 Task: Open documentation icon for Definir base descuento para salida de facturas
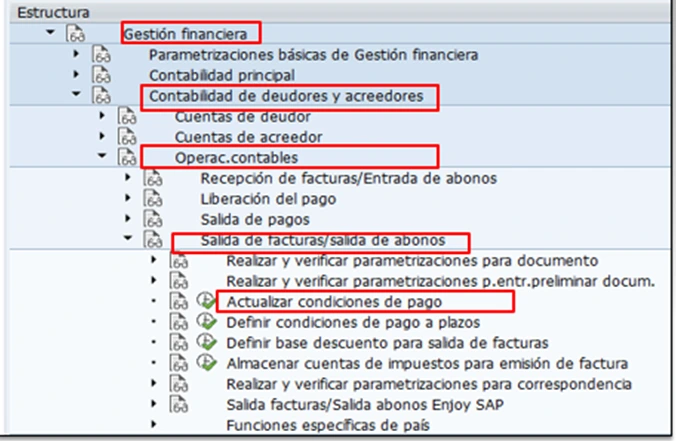click(178, 343)
